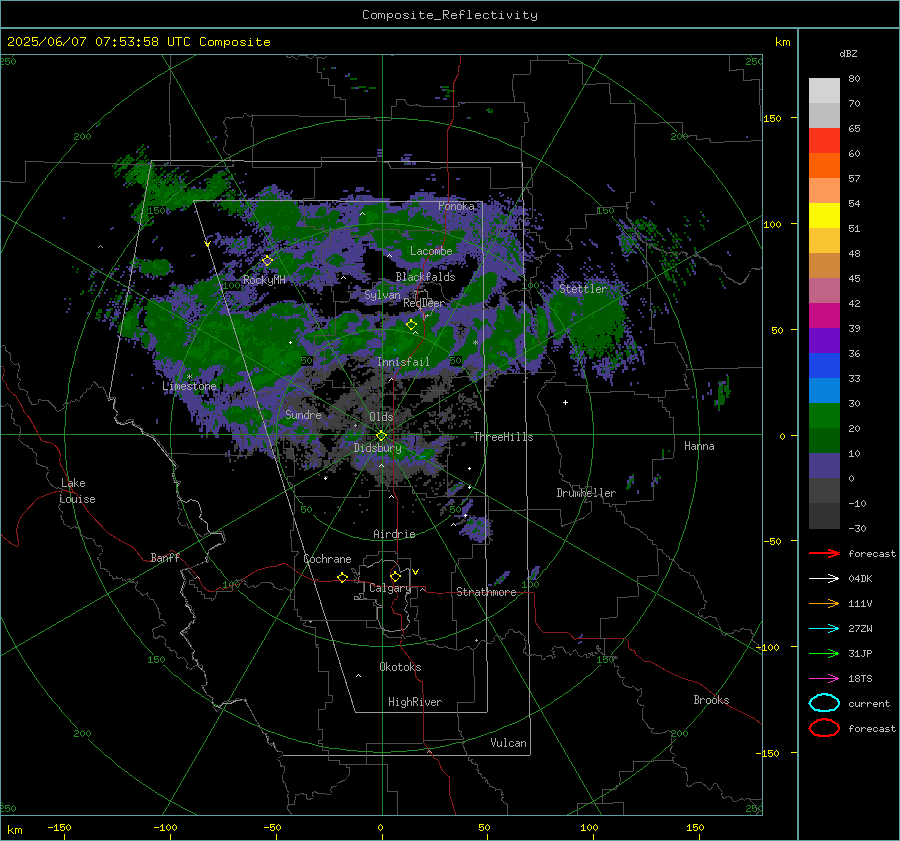
Task: Click the yellow diamond marker near RockyMH
Action: (x=267, y=261)
